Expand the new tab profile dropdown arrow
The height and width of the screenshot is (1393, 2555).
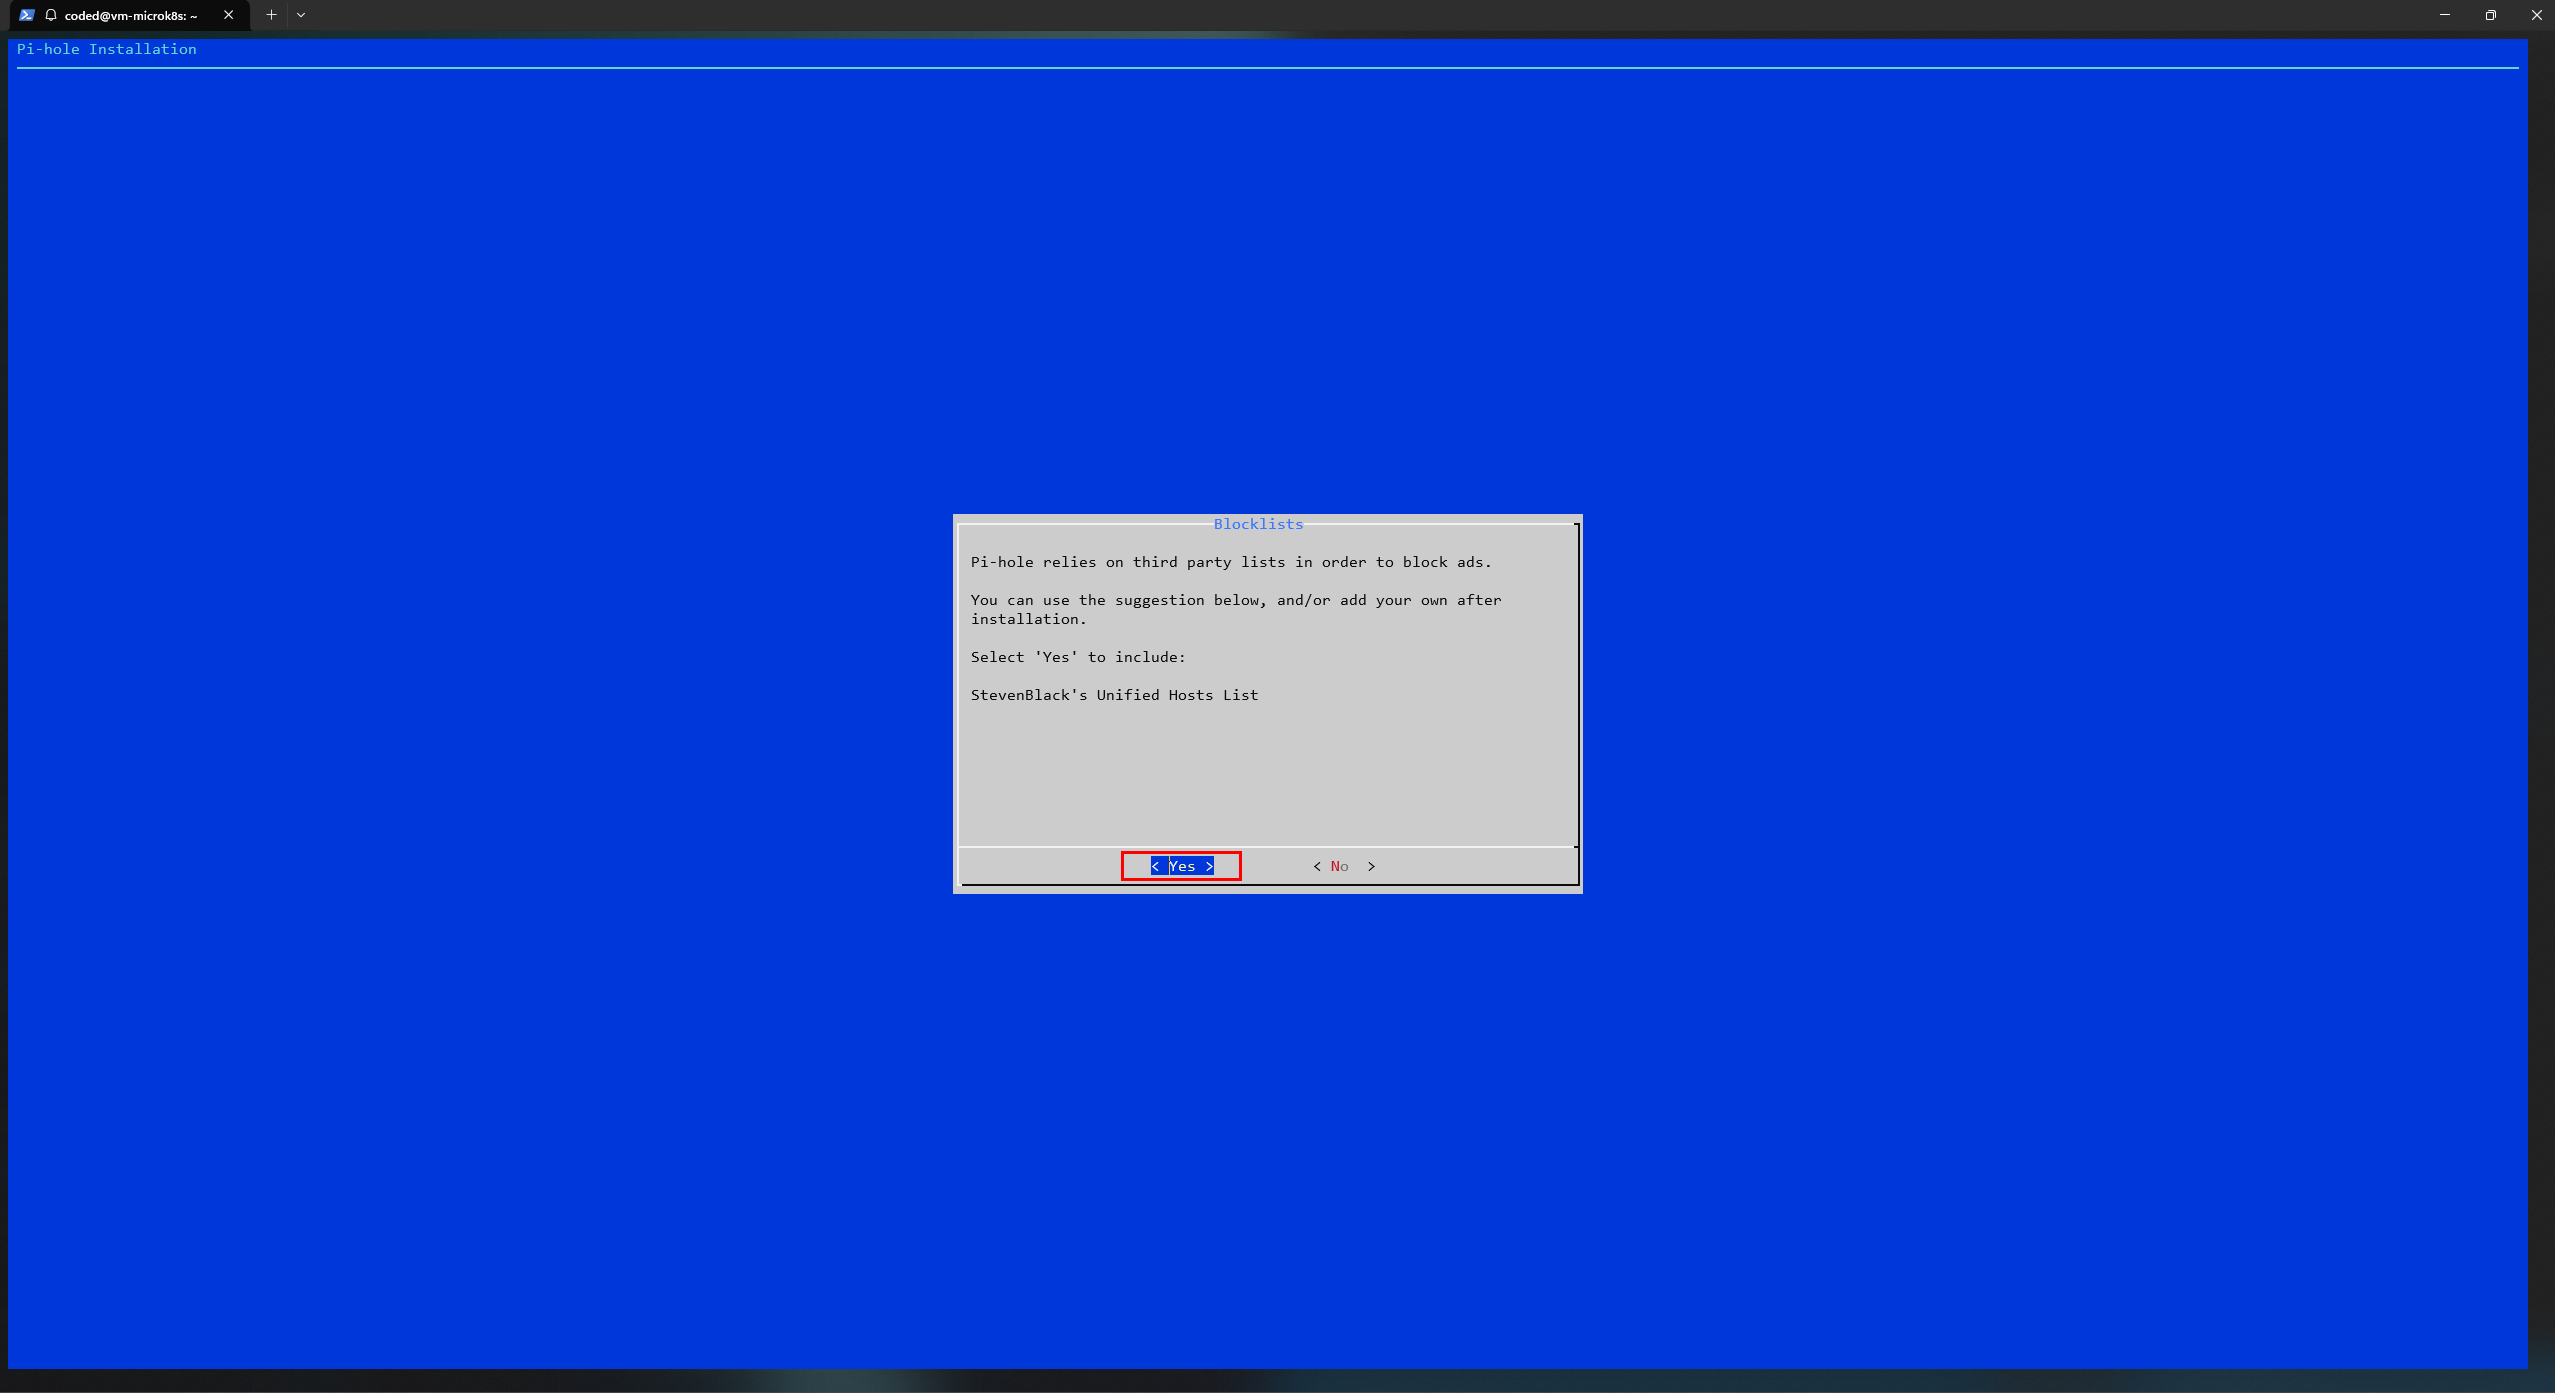point(301,15)
